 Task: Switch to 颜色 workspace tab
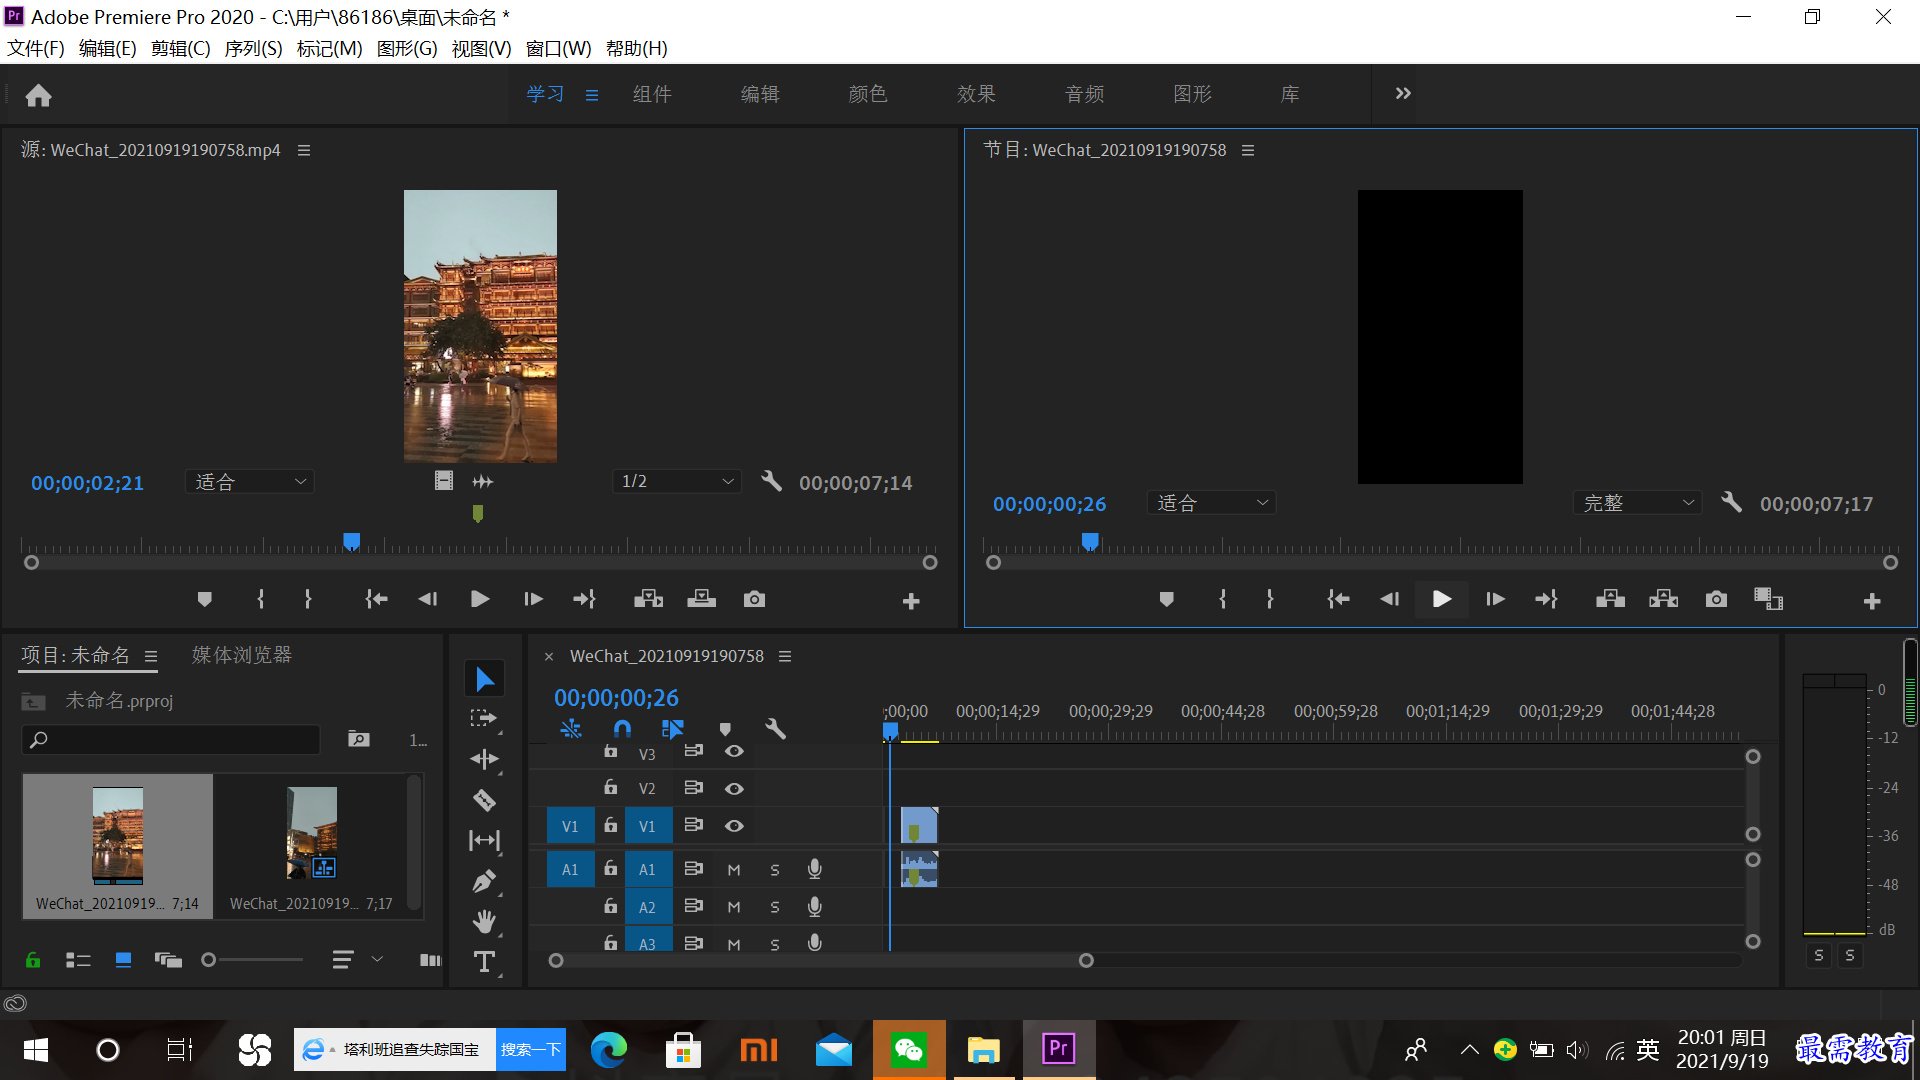(x=868, y=94)
